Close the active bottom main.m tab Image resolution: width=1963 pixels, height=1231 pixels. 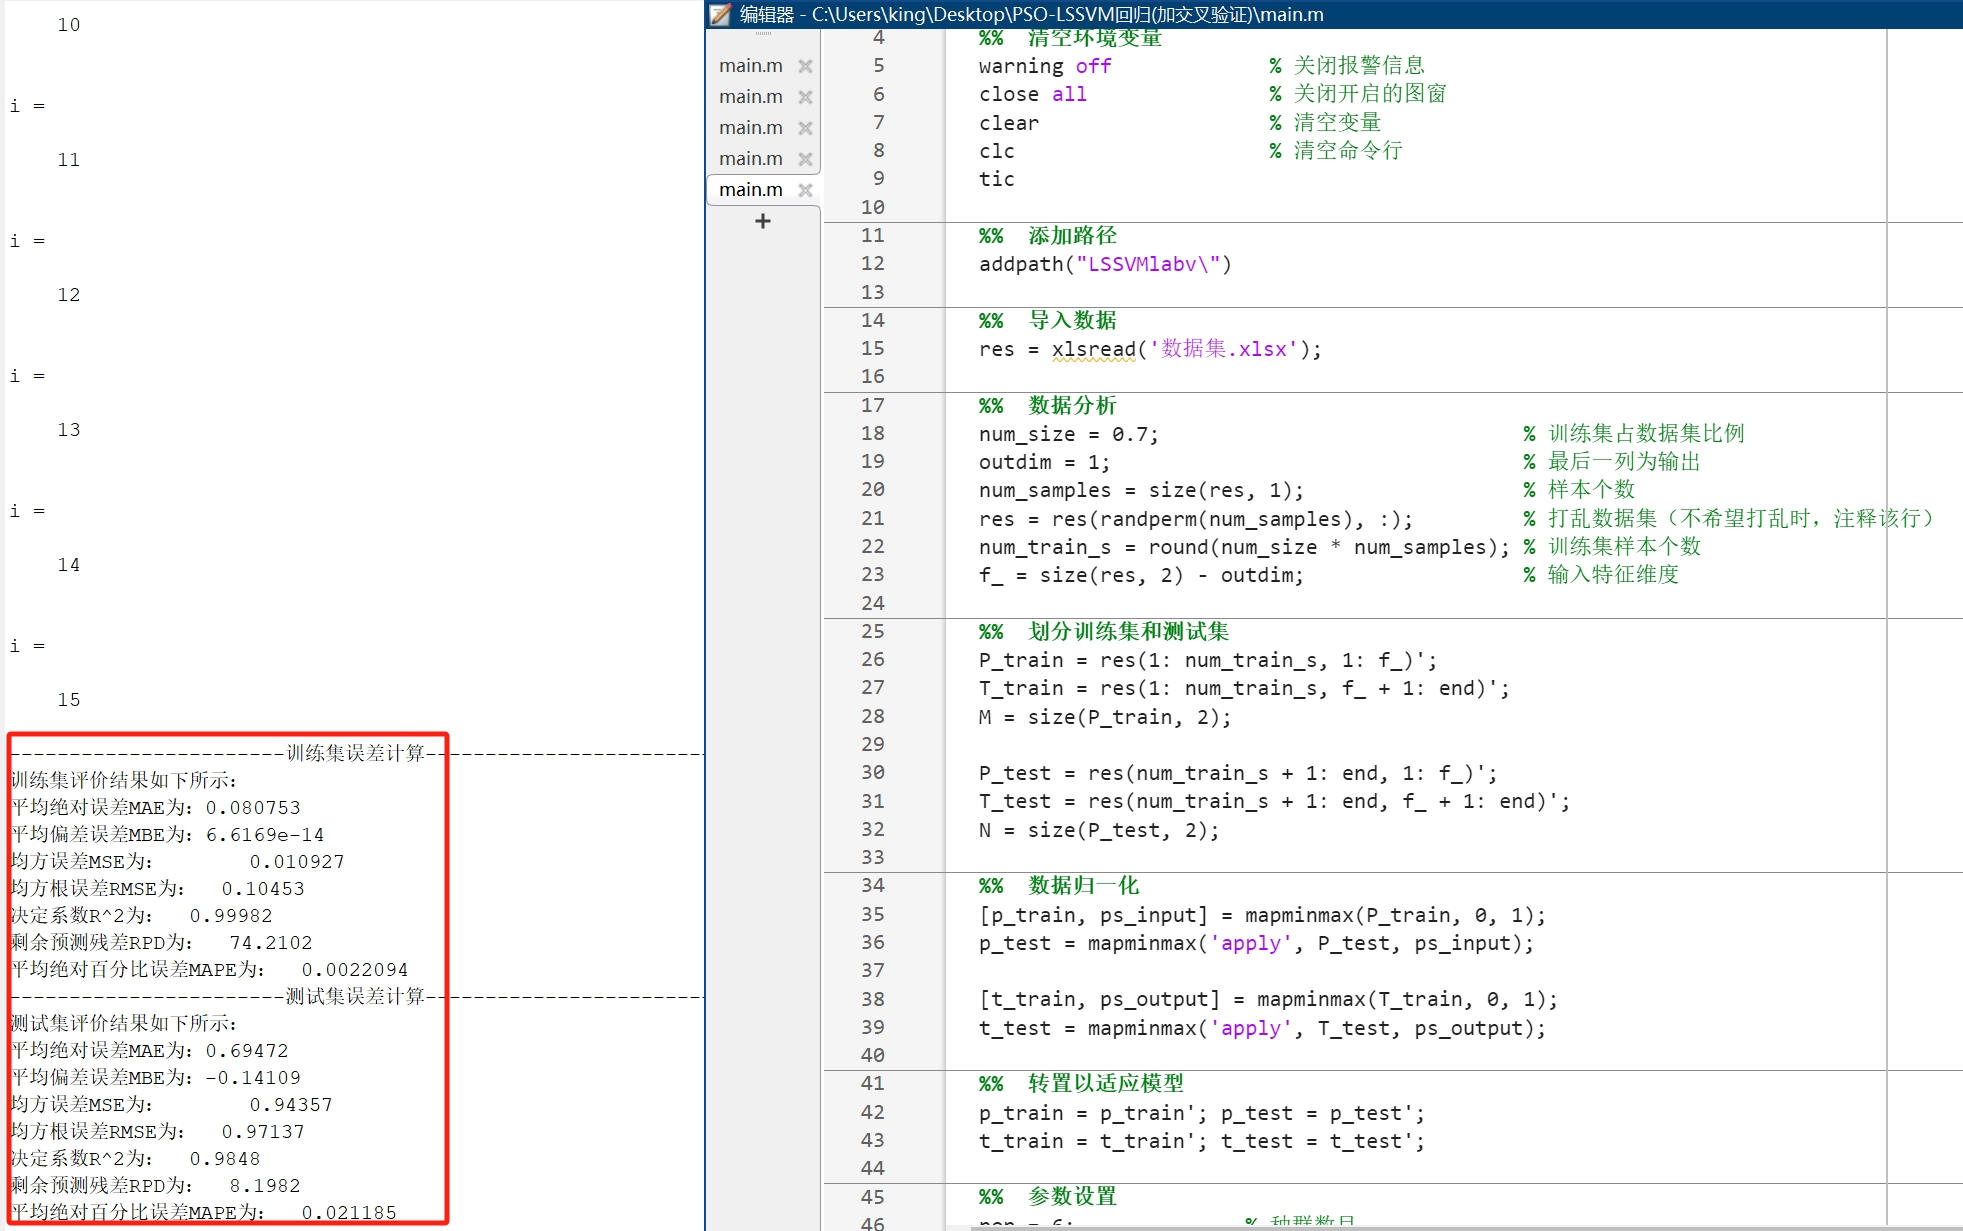pyautogui.click(x=805, y=190)
